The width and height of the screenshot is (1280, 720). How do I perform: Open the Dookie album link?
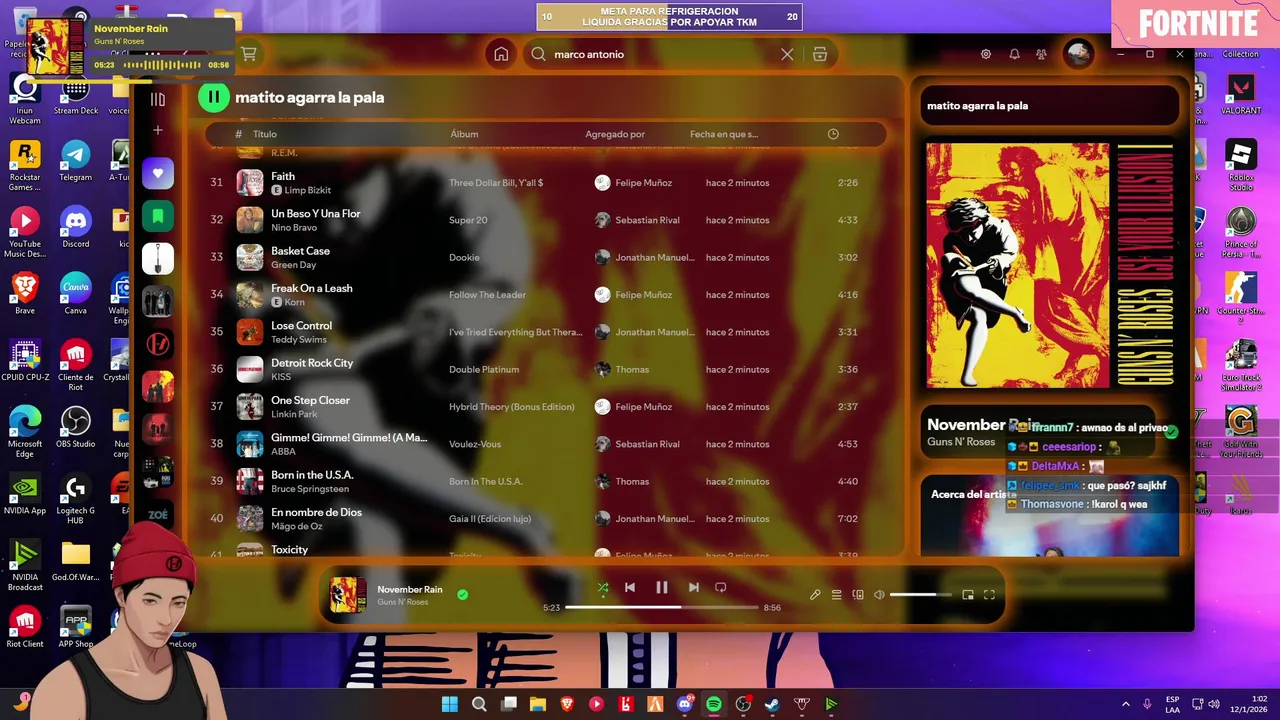[x=464, y=257]
